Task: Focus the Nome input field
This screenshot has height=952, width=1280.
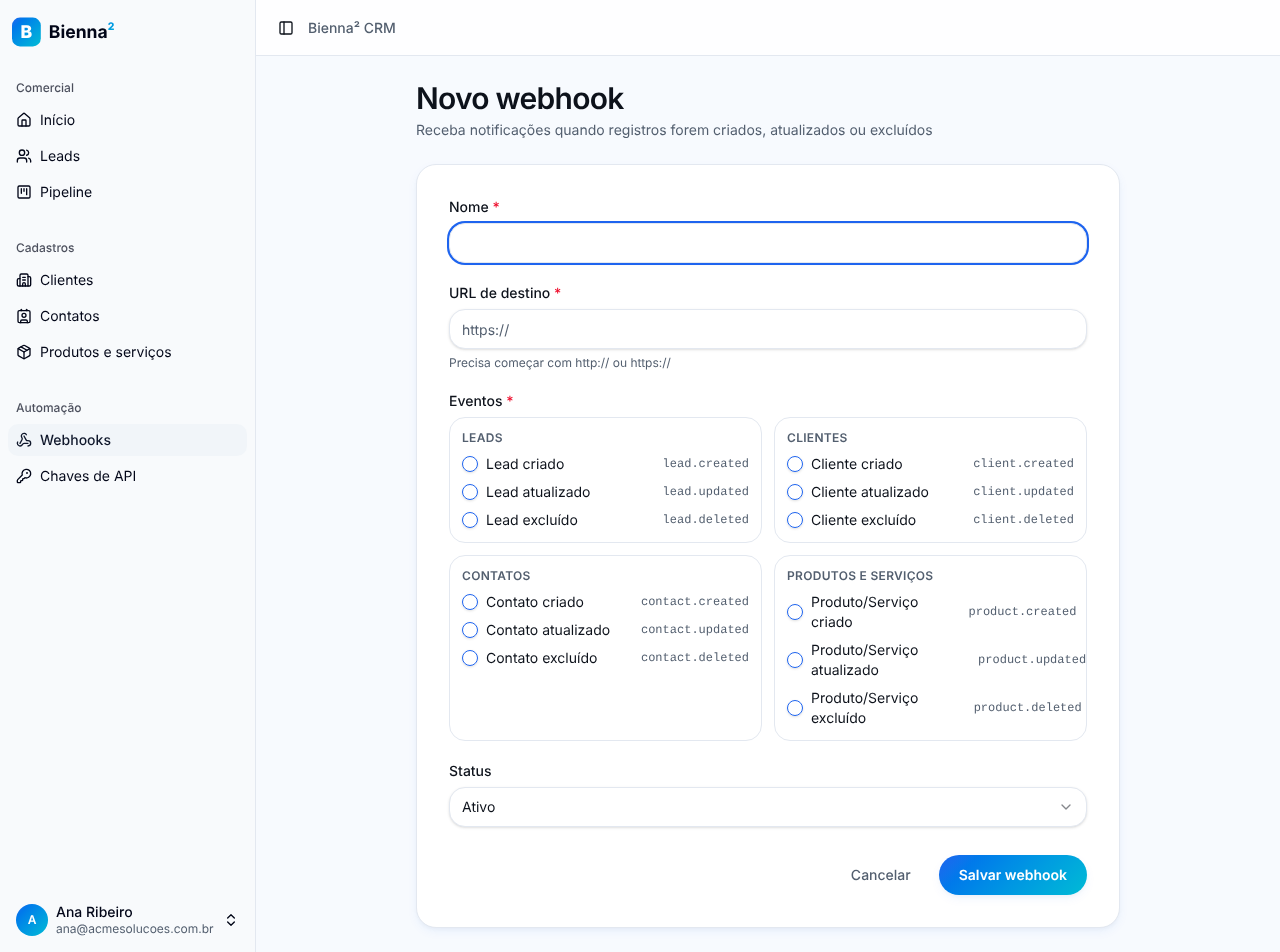Action: click(x=768, y=243)
